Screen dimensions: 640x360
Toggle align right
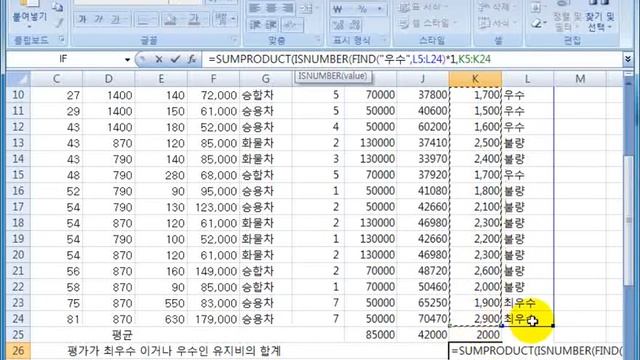tap(287, 8)
